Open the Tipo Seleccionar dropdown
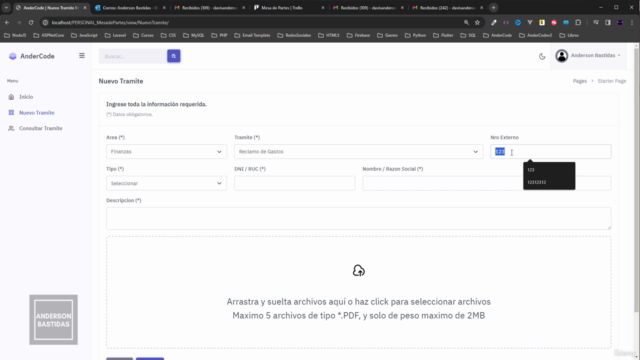This screenshot has height=360, width=640. click(167, 183)
